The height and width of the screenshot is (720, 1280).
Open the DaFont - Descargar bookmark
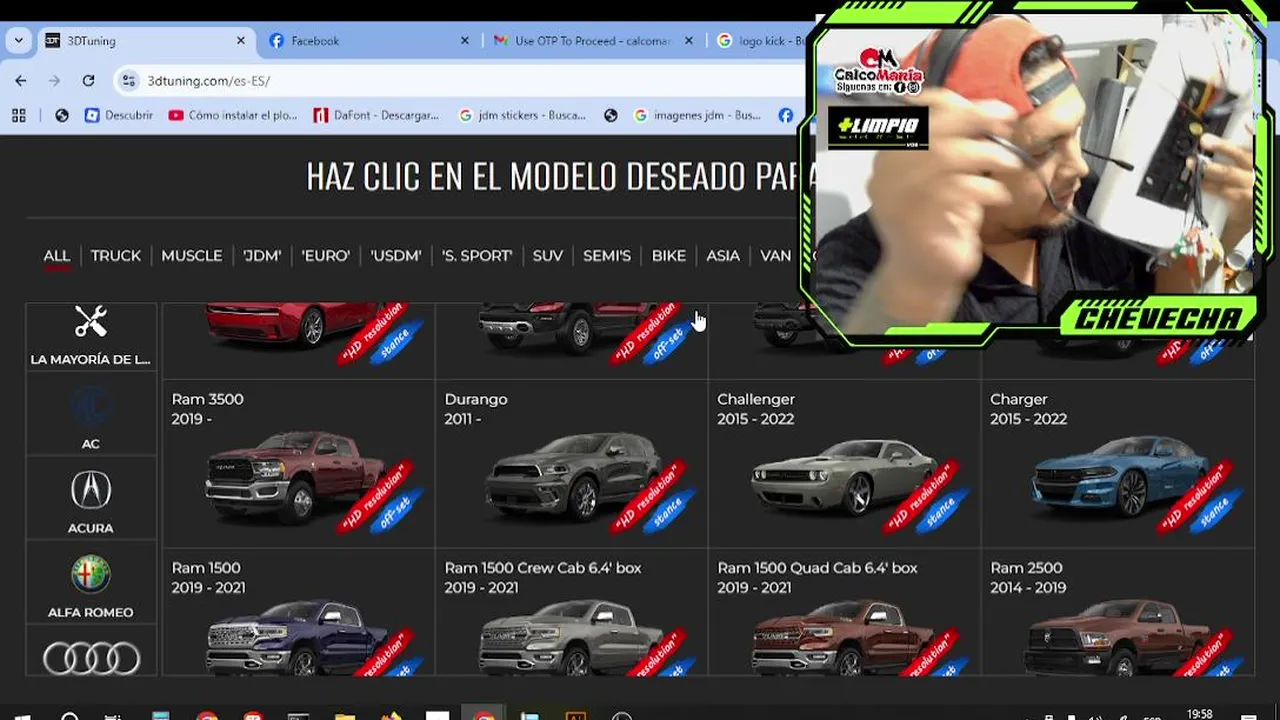[x=376, y=115]
